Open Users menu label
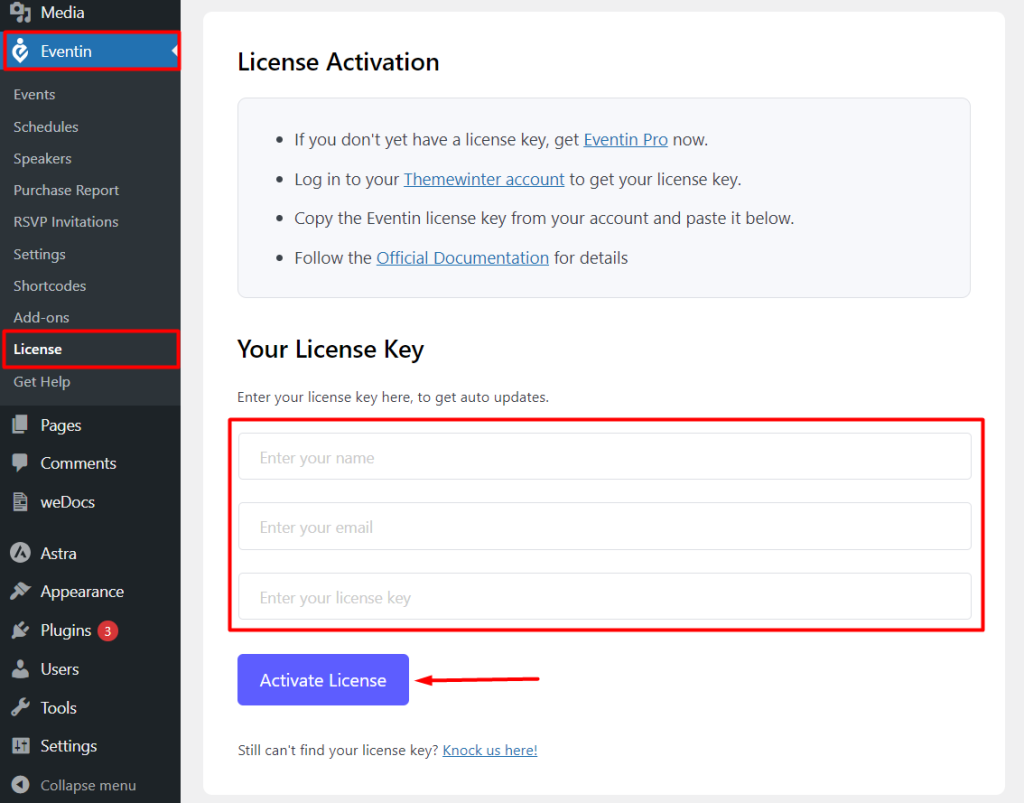 [59, 669]
